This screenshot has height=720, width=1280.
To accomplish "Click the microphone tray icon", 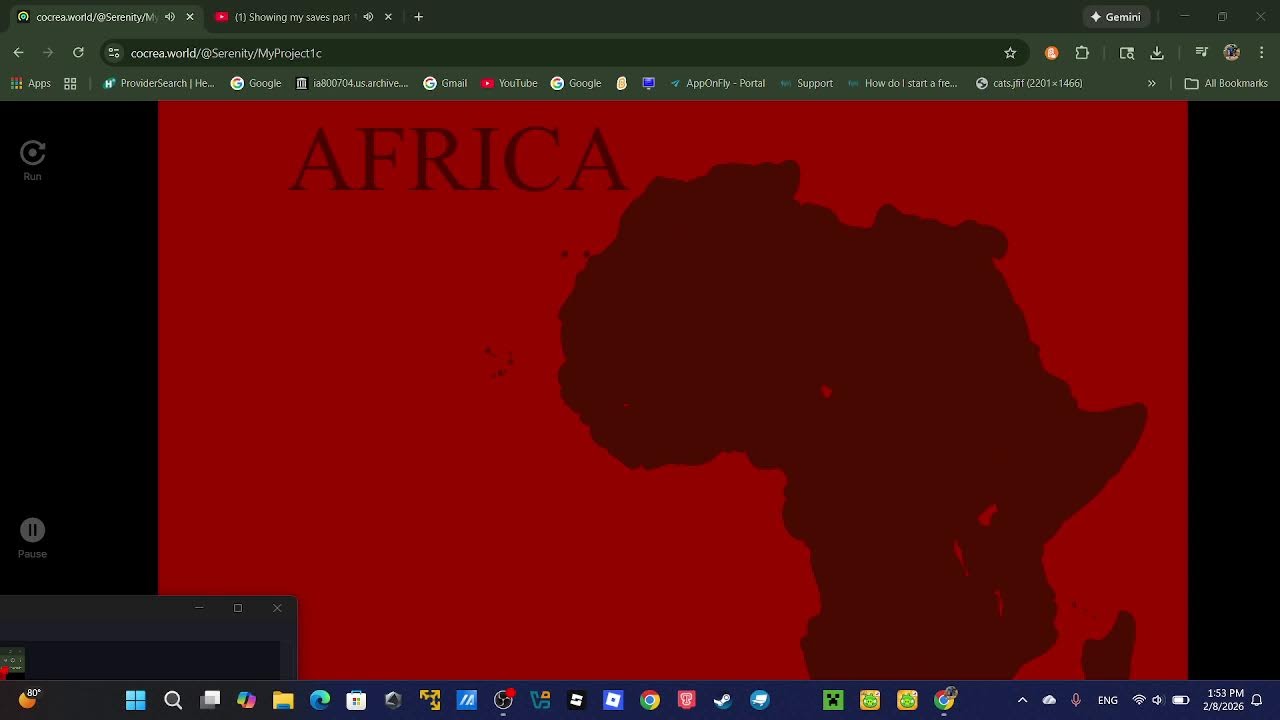I will point(1076,700).
